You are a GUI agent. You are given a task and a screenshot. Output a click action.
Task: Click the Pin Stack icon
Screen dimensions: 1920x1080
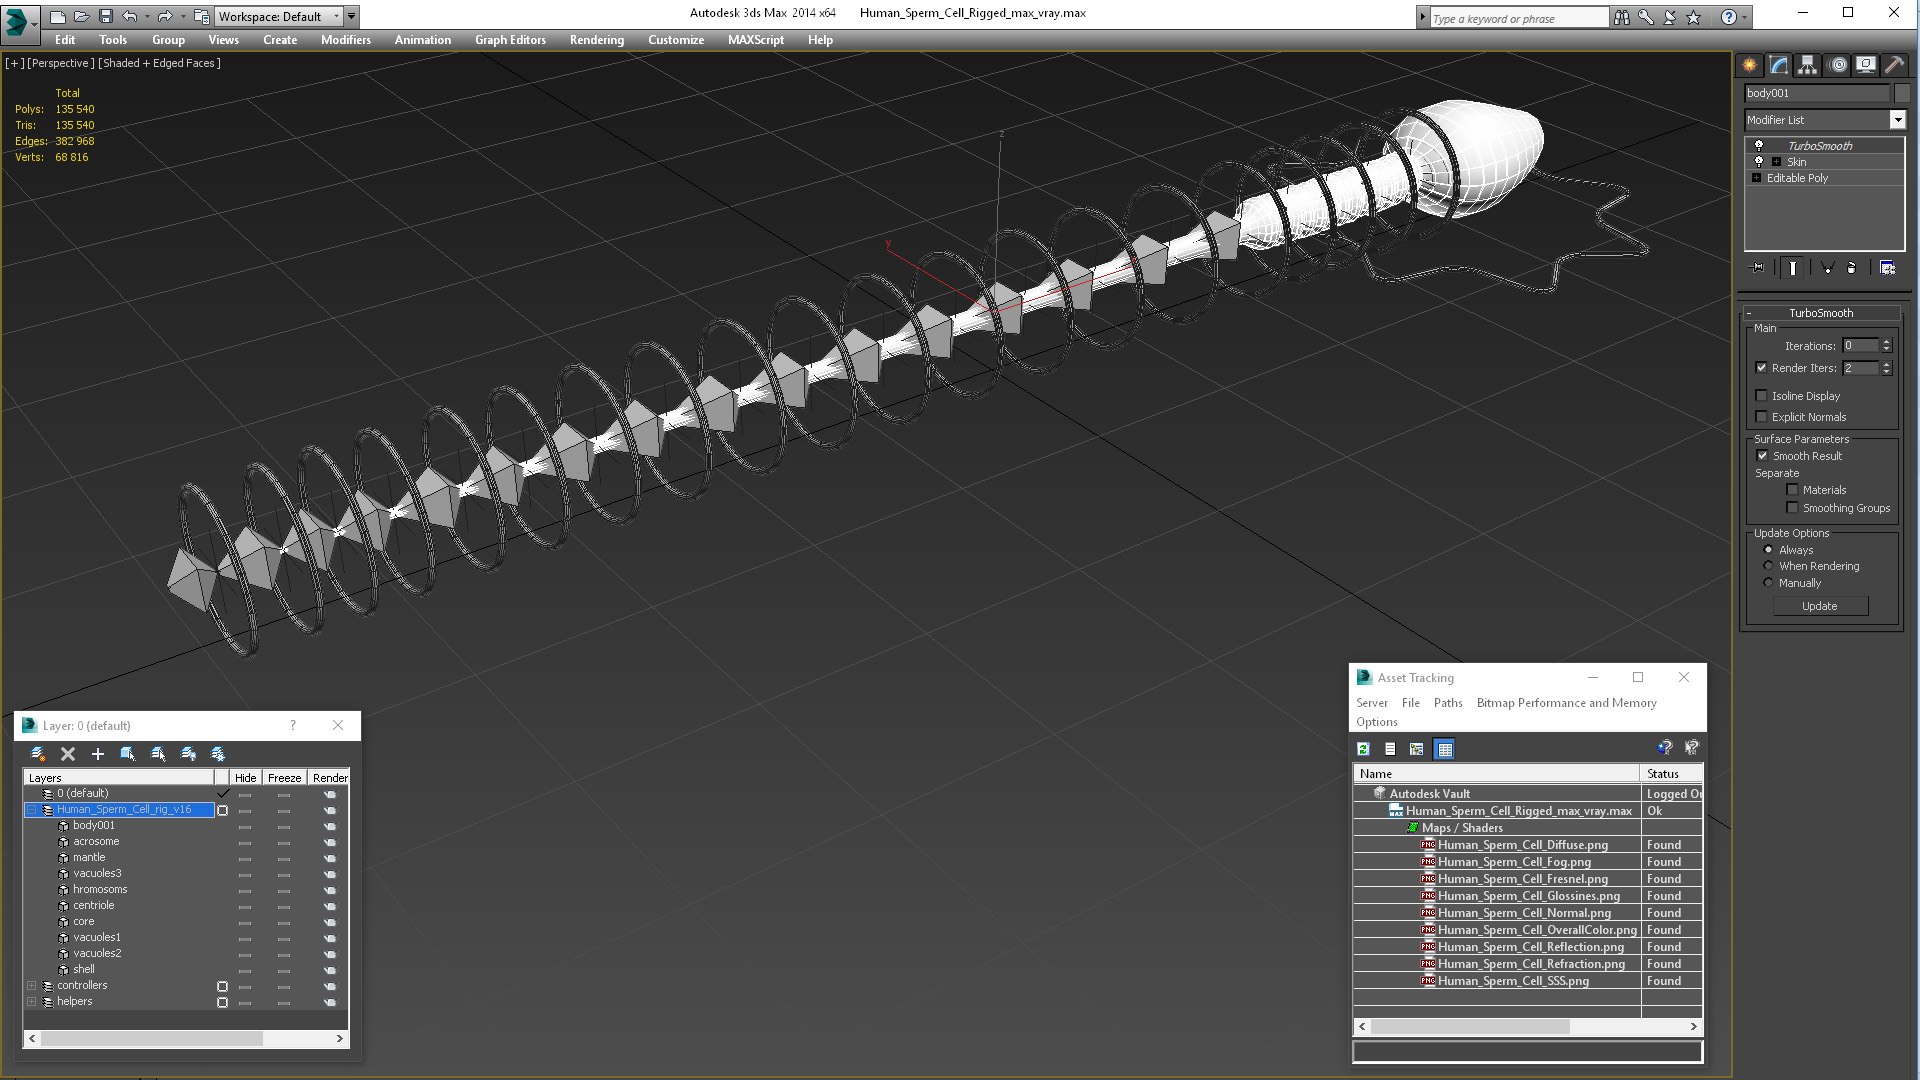coord(1758,268)
